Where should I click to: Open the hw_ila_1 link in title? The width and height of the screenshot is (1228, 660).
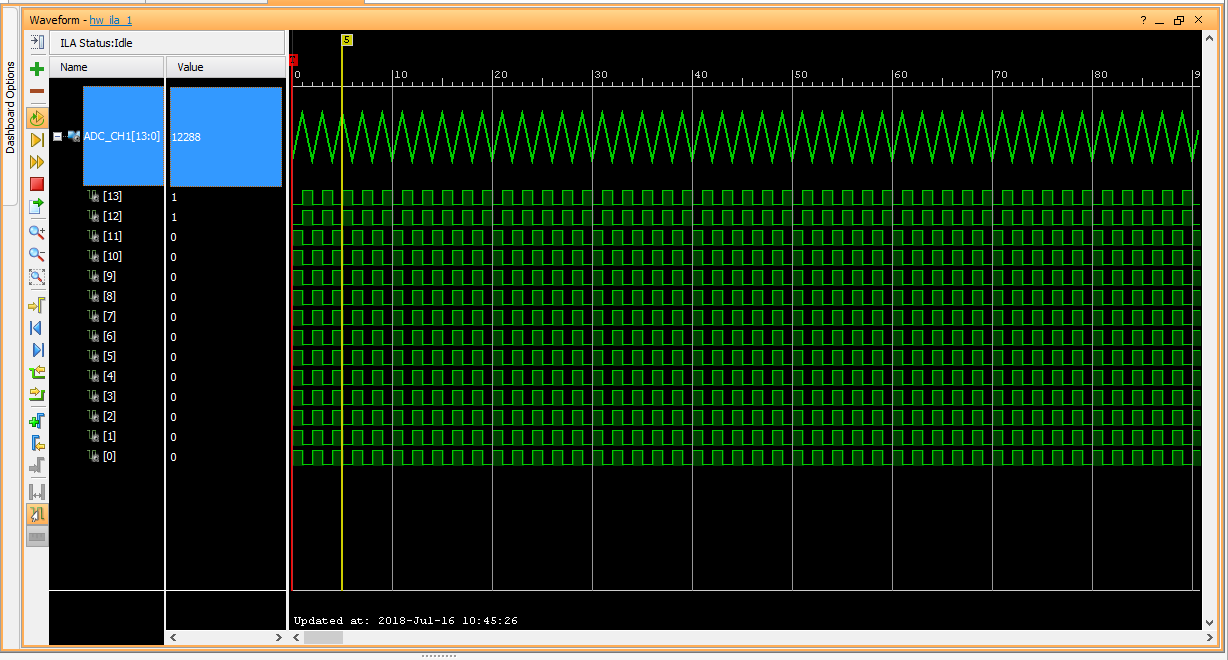(111, 20)
